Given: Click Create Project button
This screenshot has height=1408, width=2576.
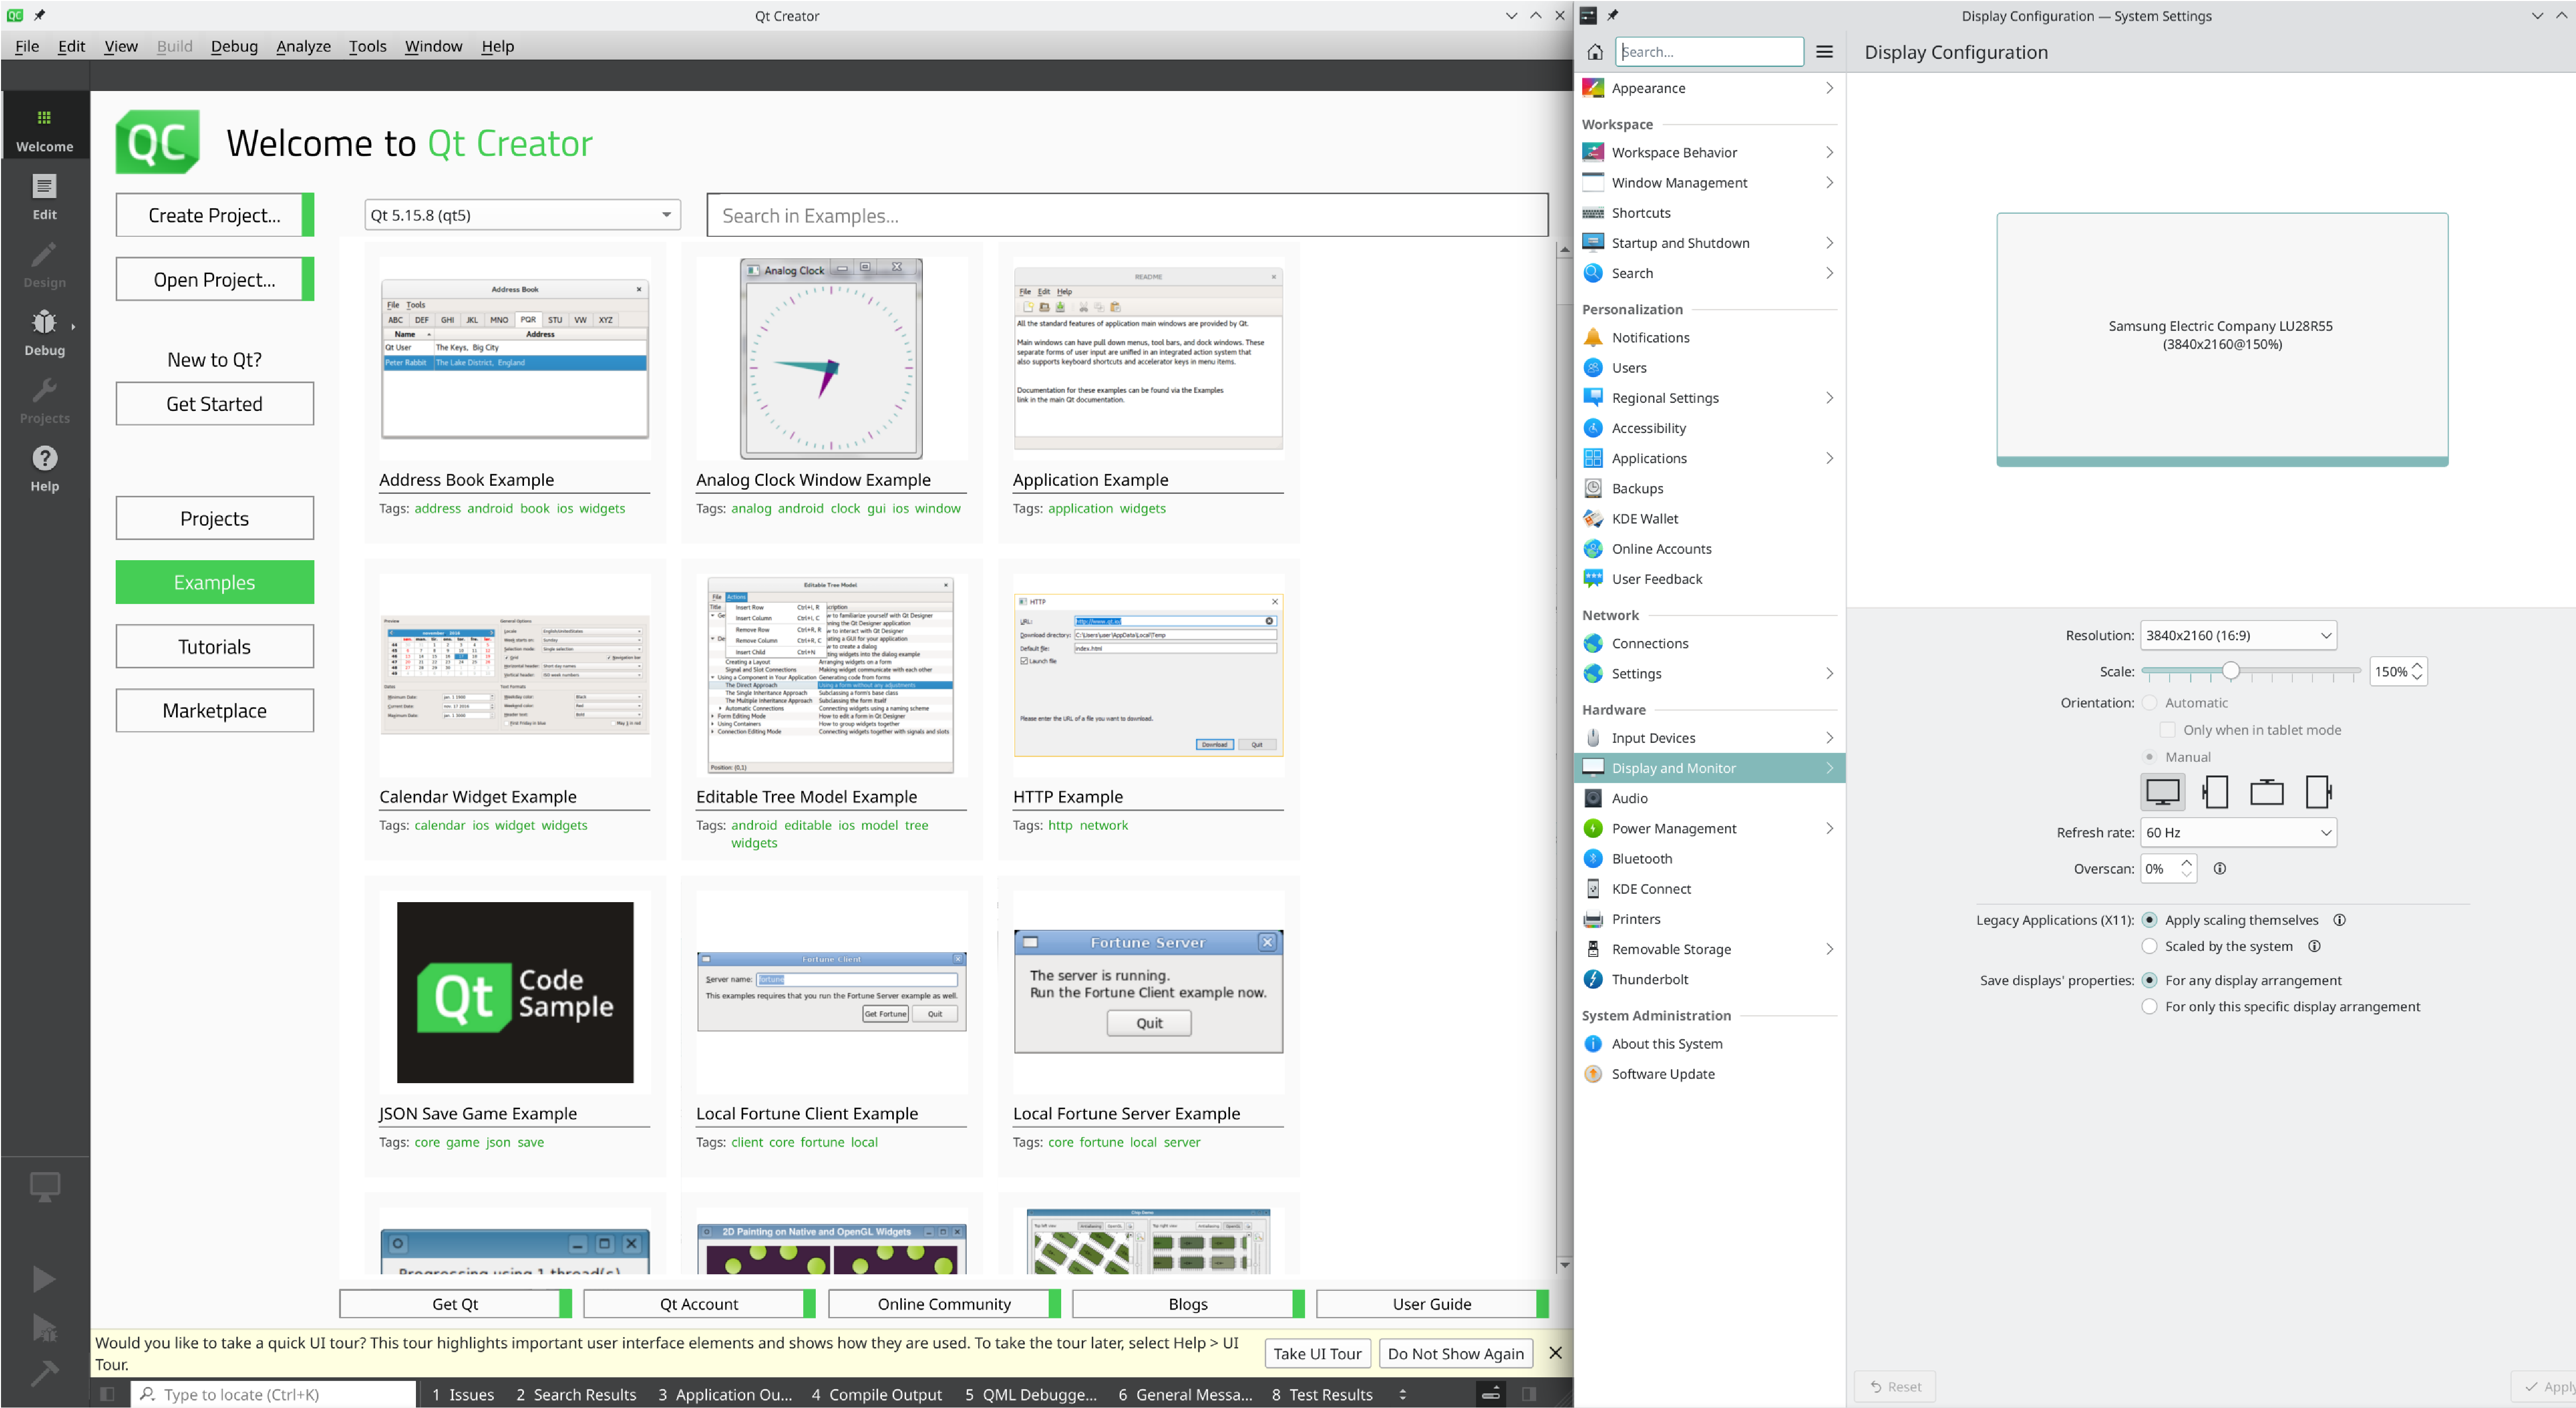Looking at the screenshot, I should click(x=214, y=215).
